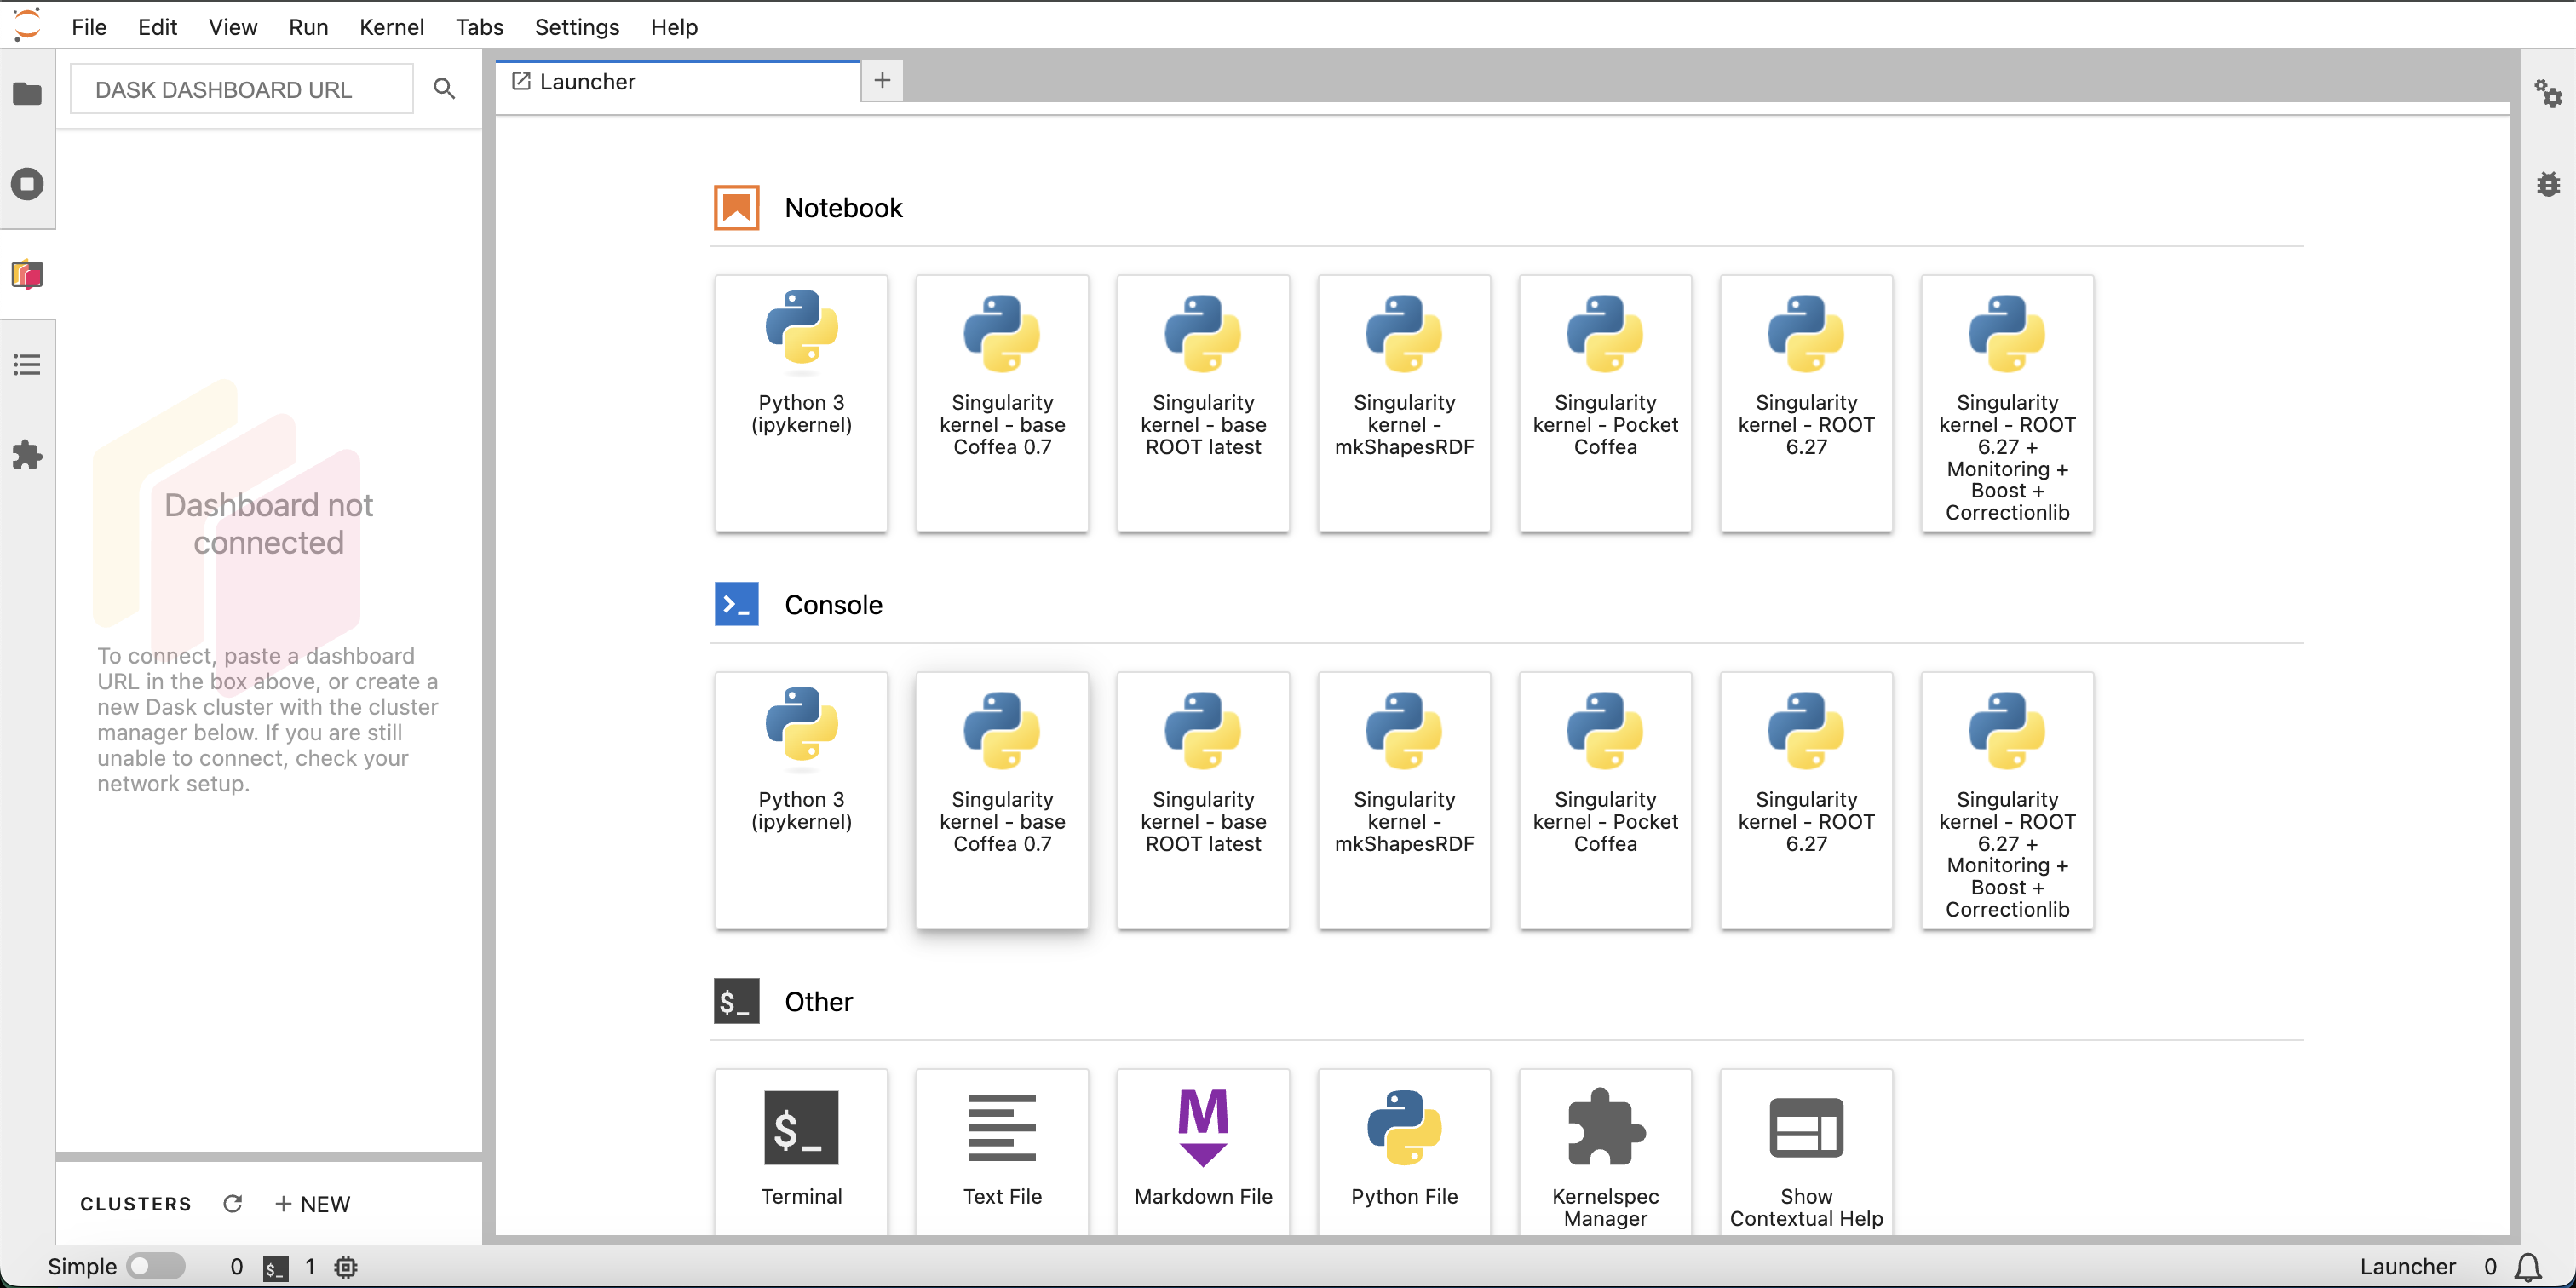
Task: Open the Settings menu
Action: 577,27
